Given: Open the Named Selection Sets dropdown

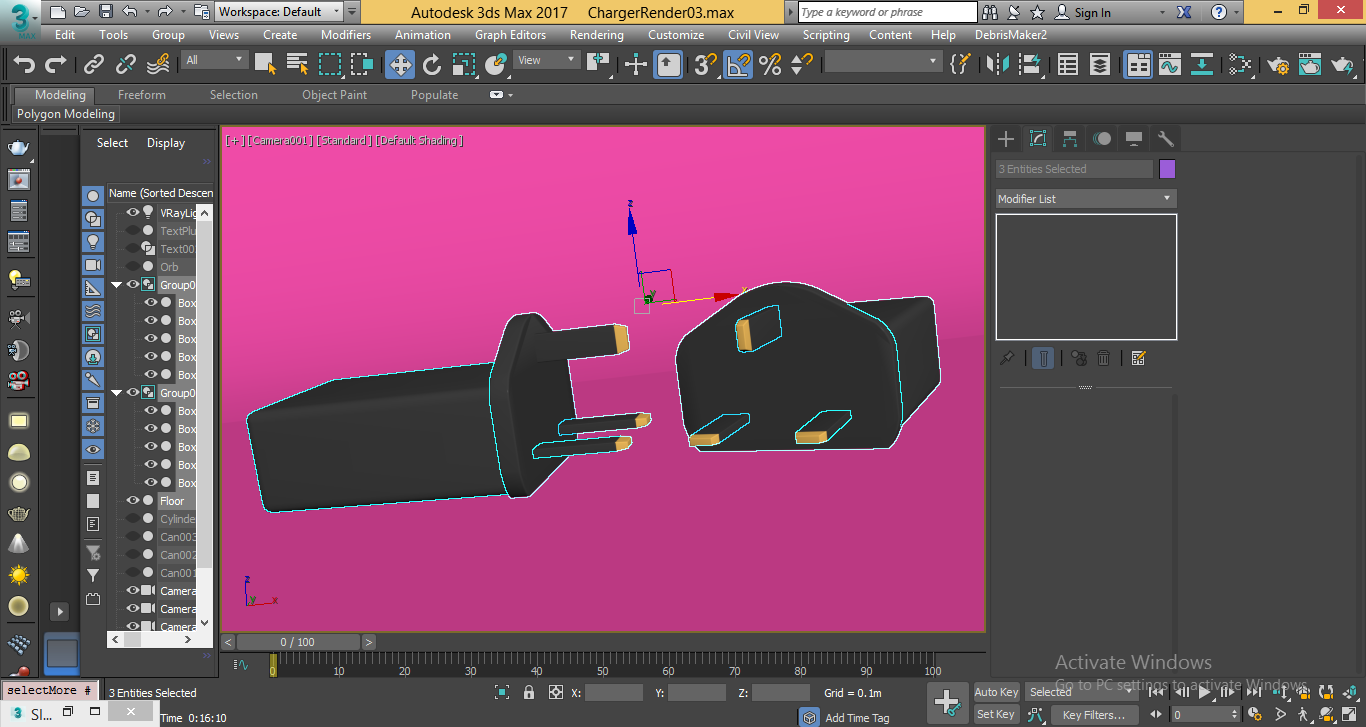Looking at the screenshot, I should (883, 62).
